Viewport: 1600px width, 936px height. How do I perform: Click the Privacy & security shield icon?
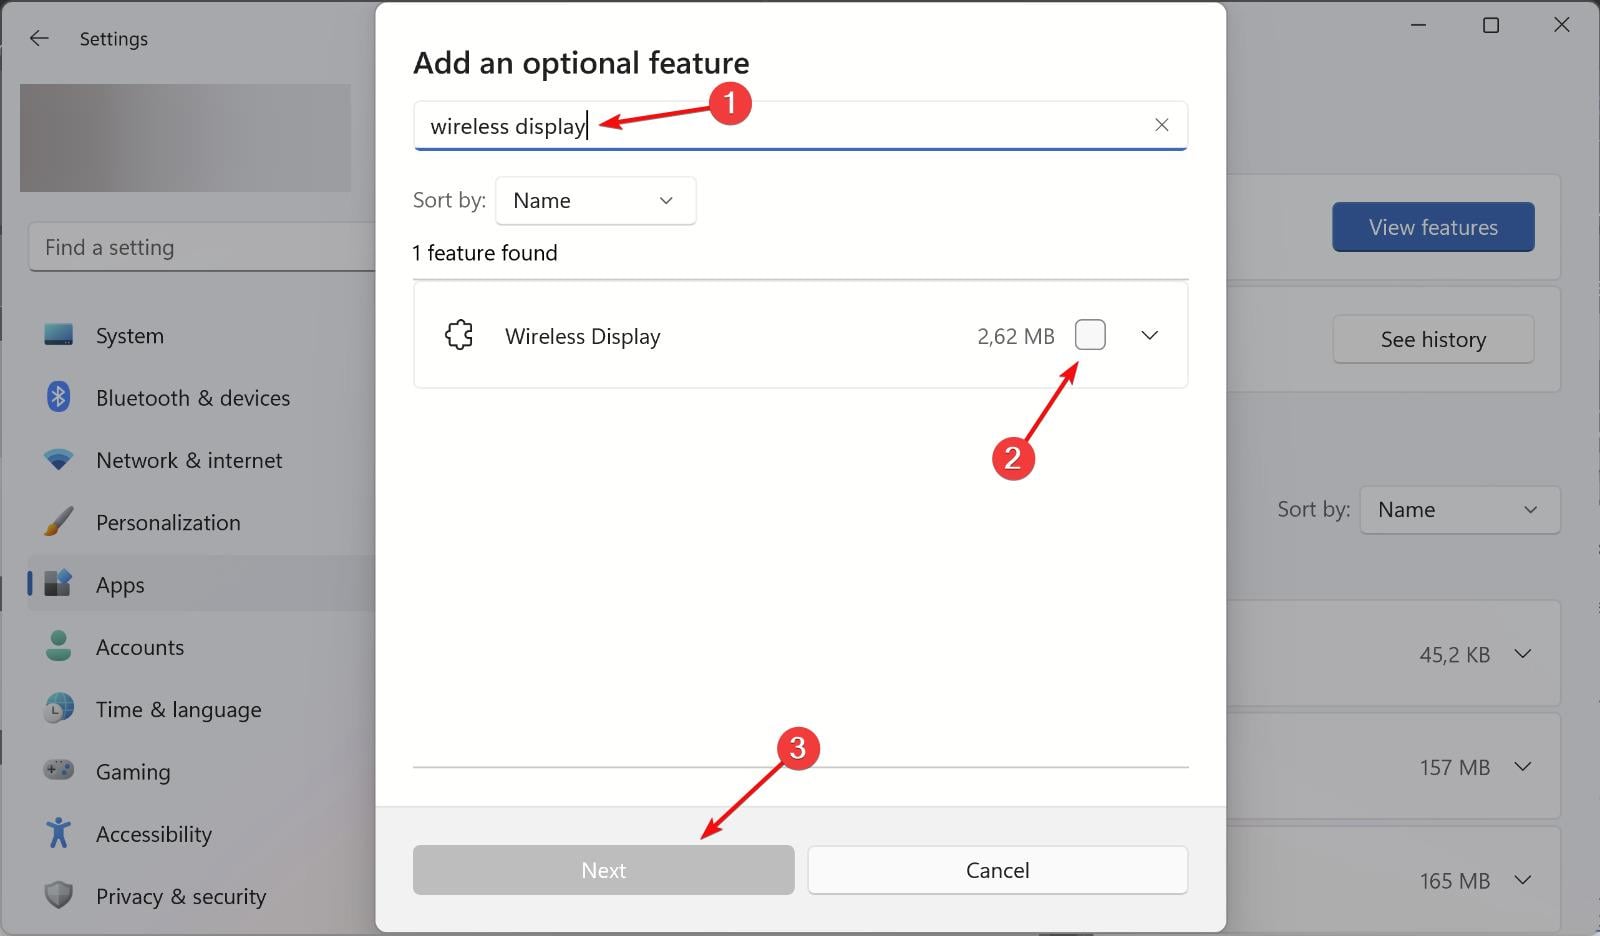[x=58, y=895]
